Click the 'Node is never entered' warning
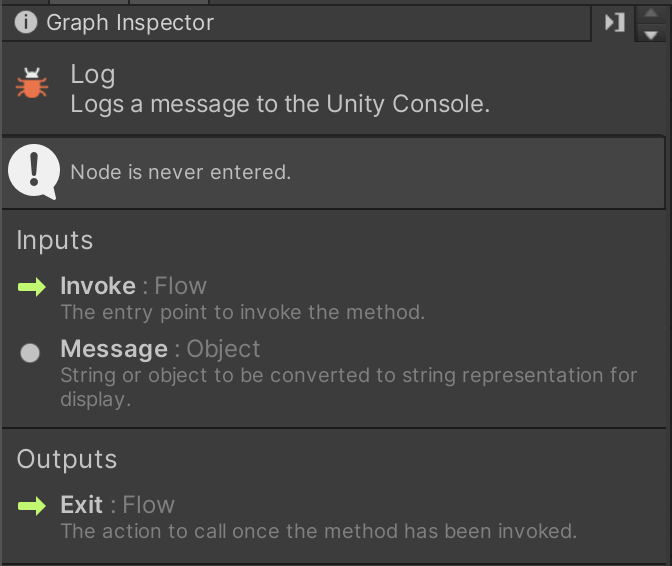Viewport: 672px width, 566px height. [181, 172]
